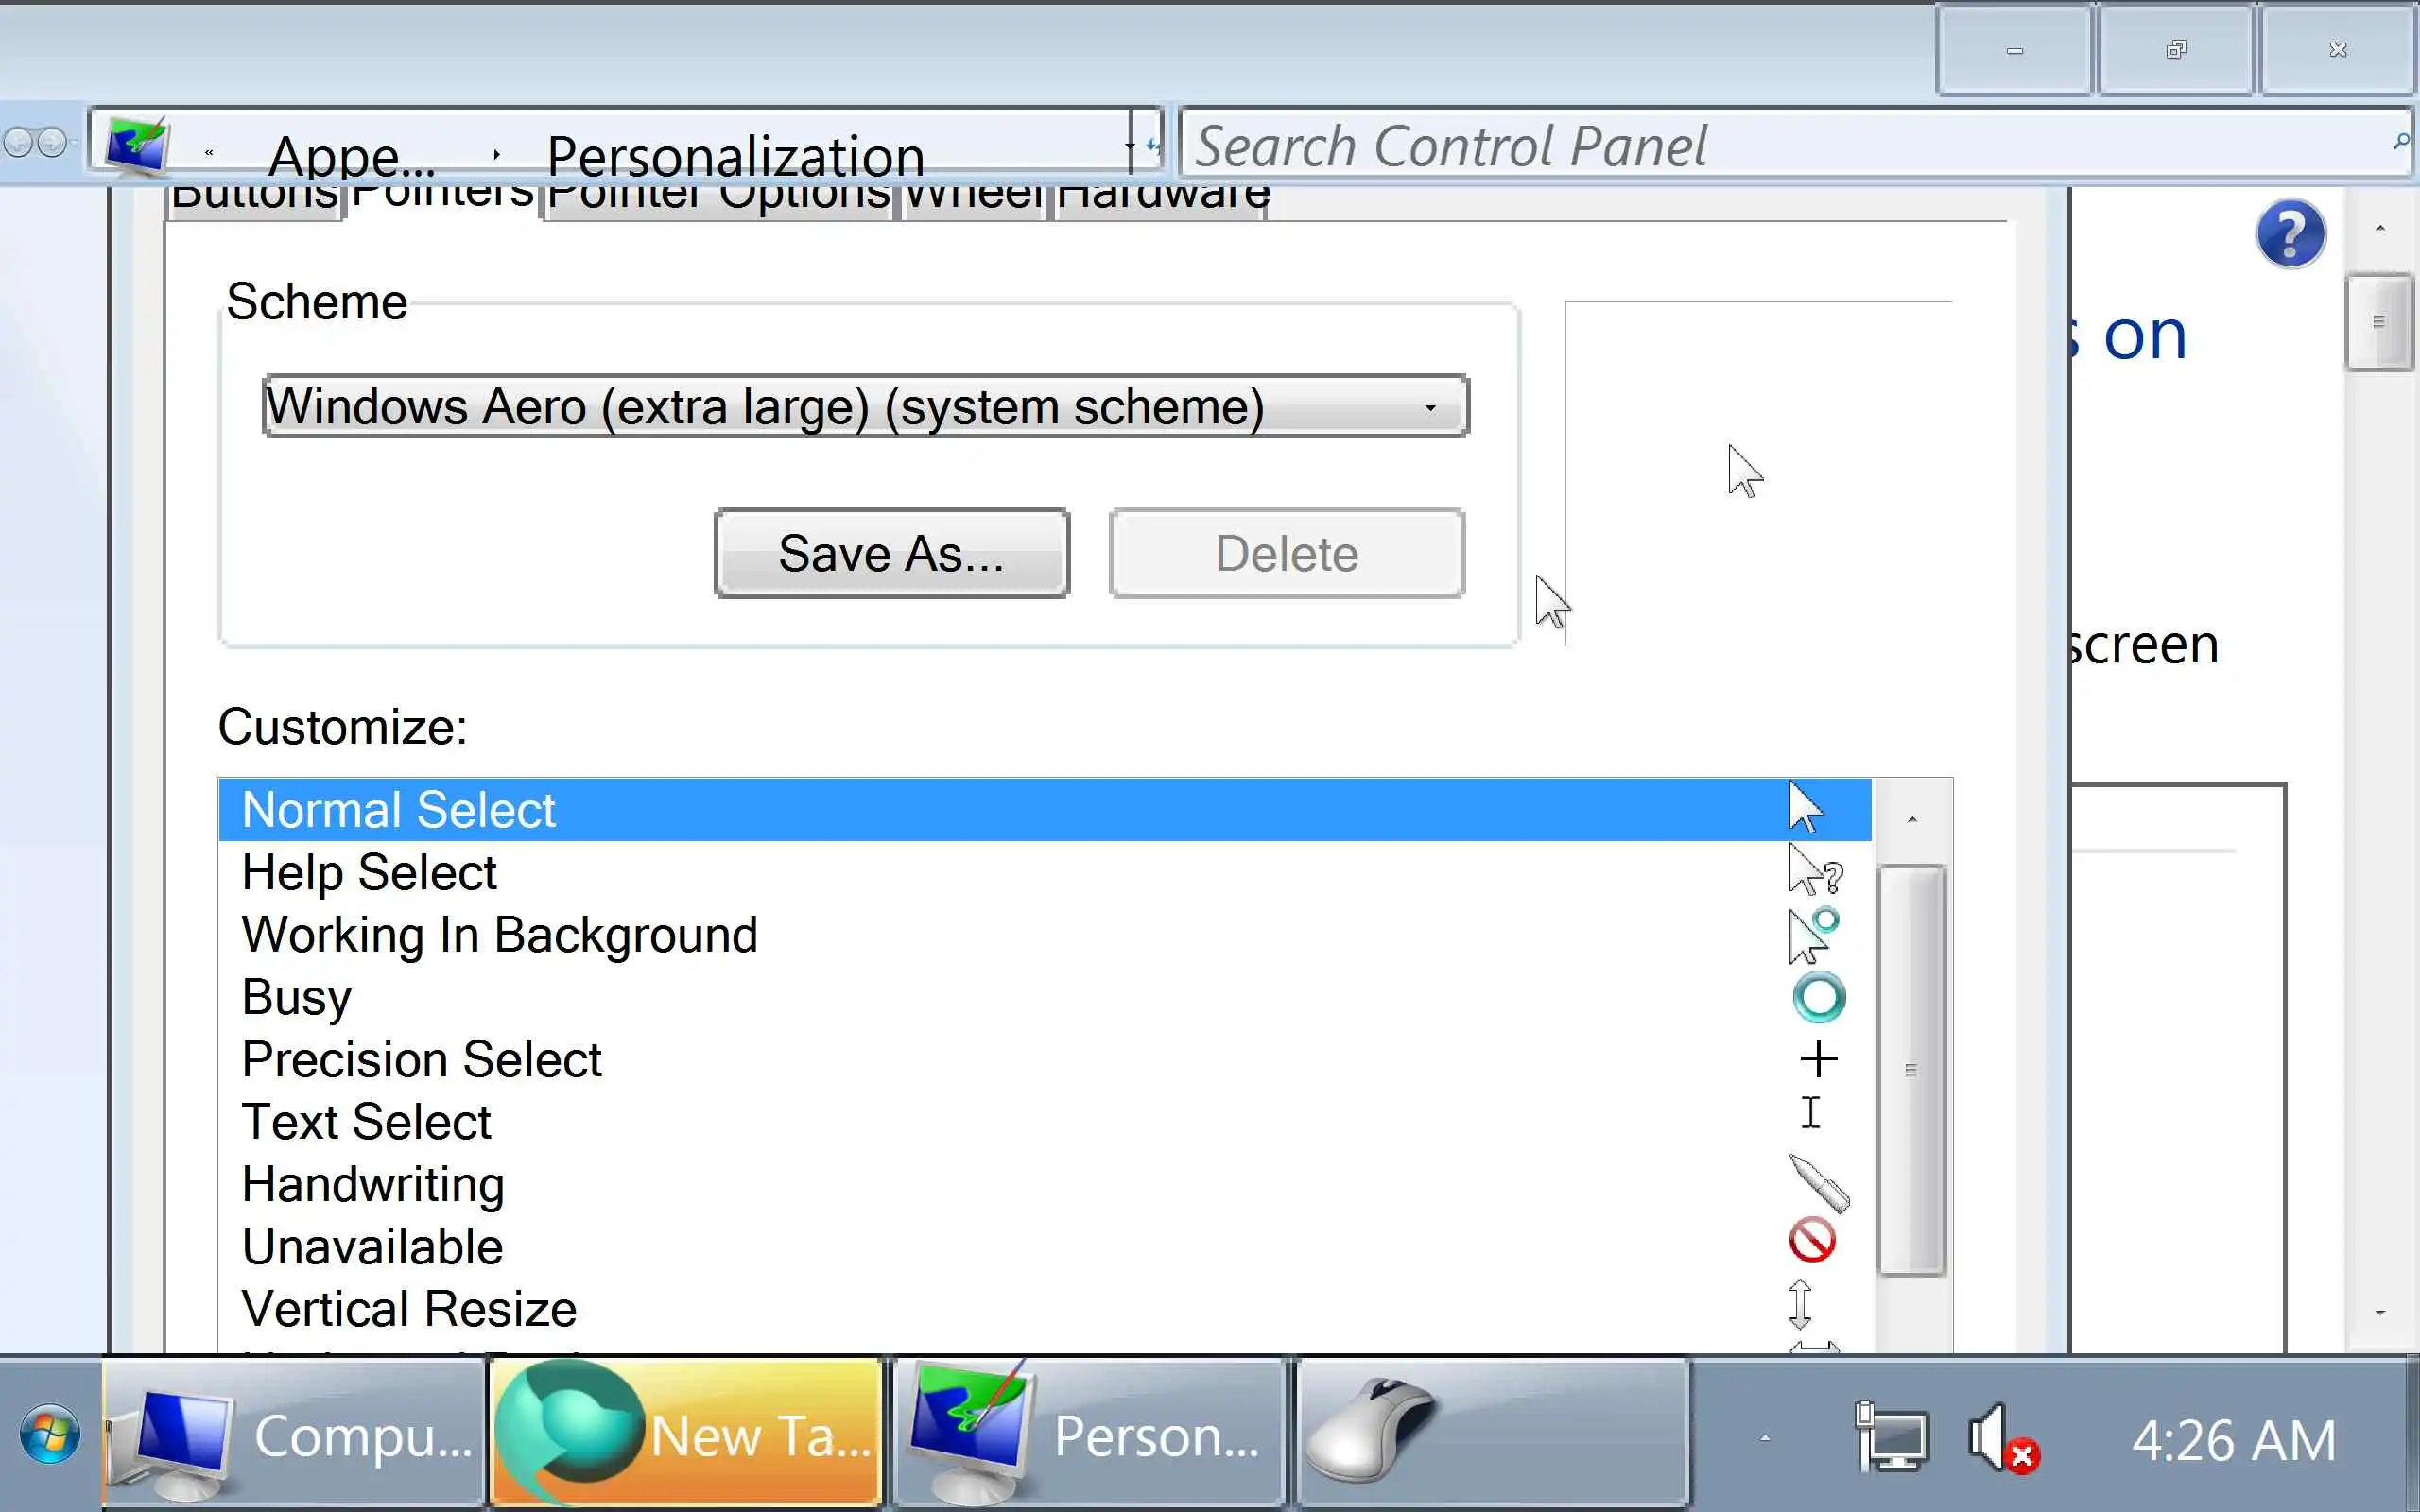The width and height of the screenshot is (2420, 1512).
Task: Switch to the New Tab browser taskbar item
Action: tap(686, 1434)
